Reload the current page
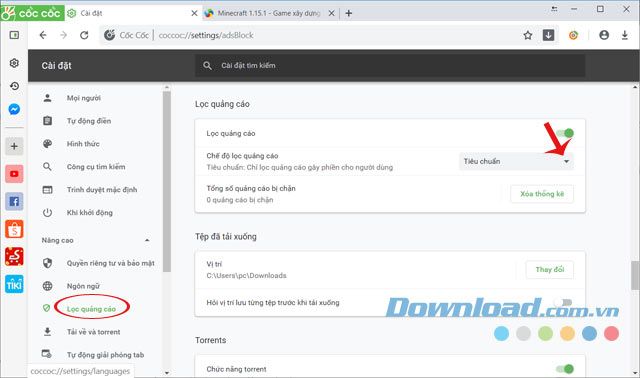The width and height of the screenshot is (640, 378). tap(84, 35)
